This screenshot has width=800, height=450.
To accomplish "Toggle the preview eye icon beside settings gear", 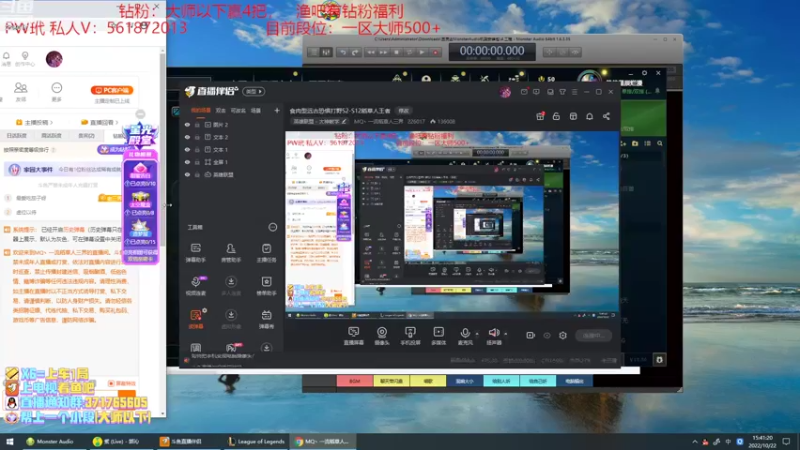I will point(547,335).
